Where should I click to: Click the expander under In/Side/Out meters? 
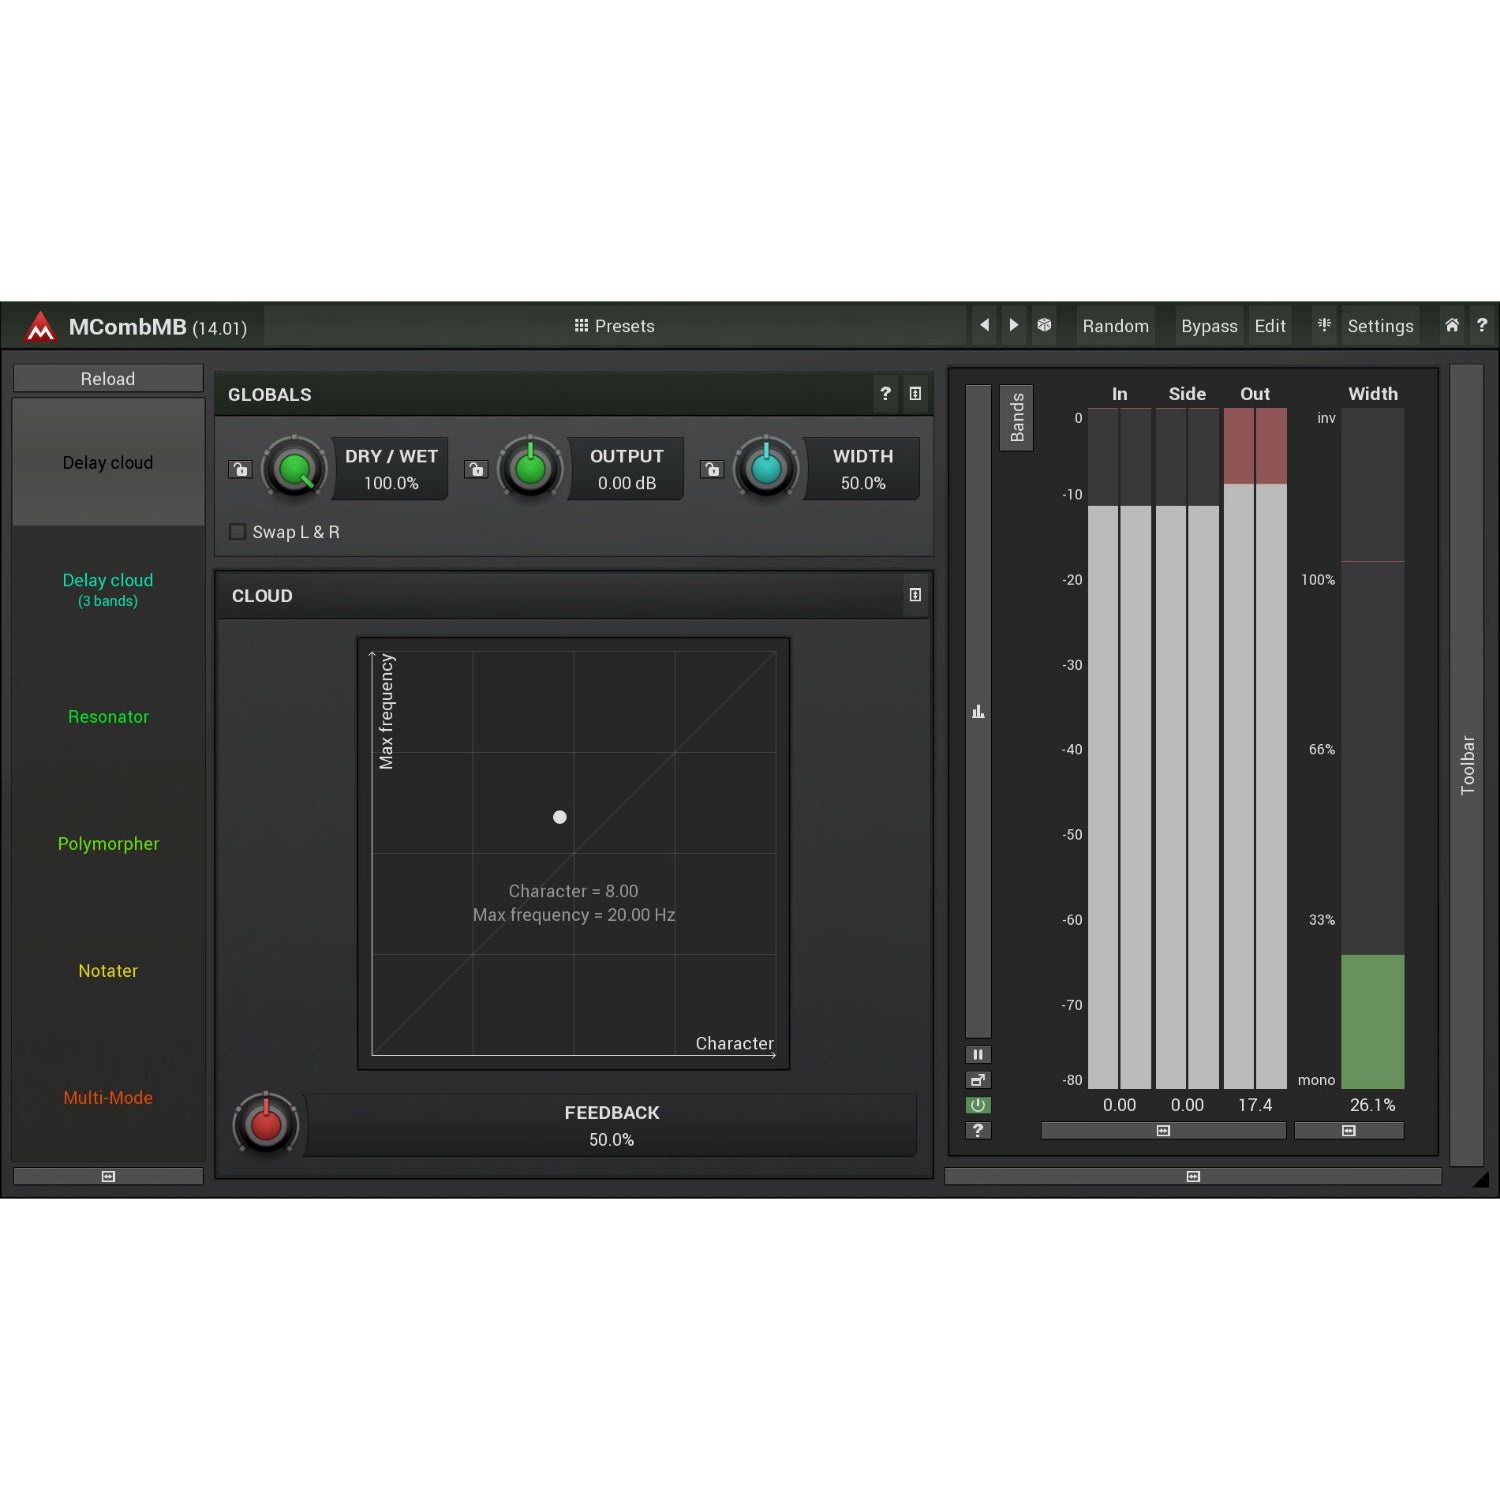pyautogui.click(x=1163, y=1131)
